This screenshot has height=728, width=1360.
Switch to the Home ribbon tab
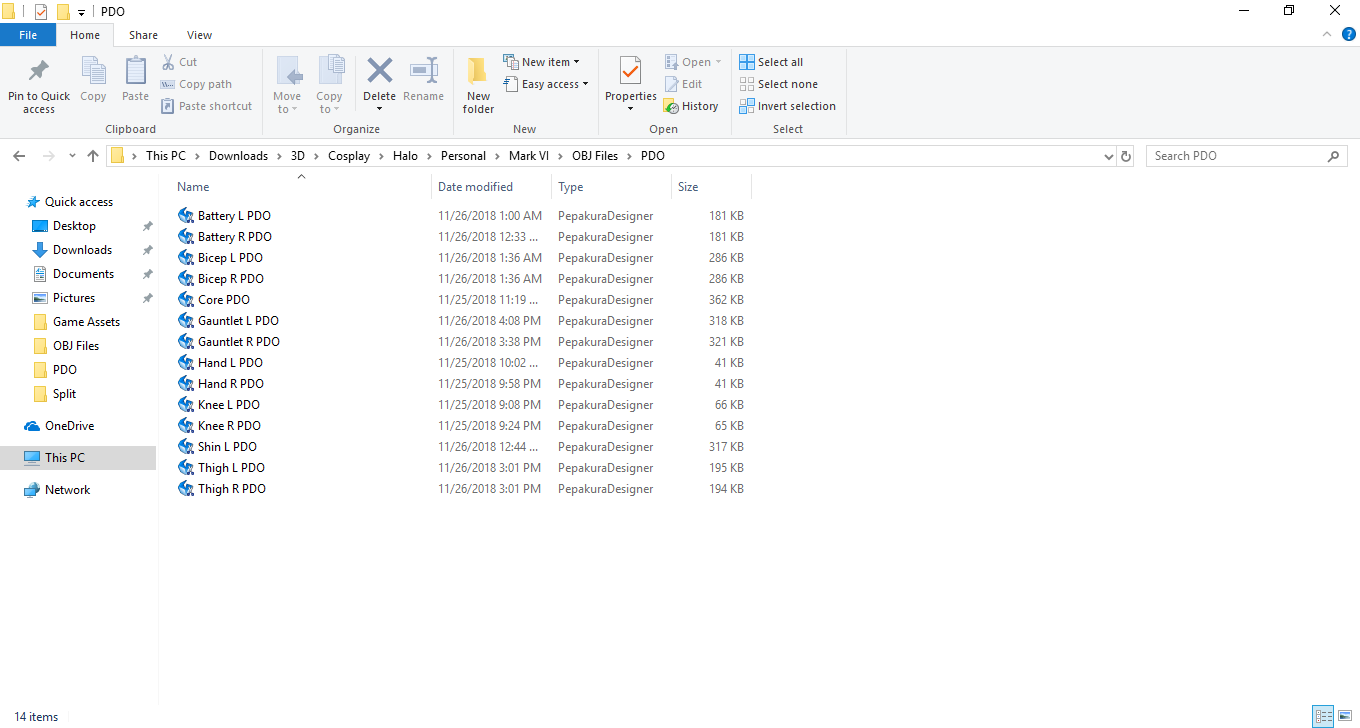pos(85,35)
